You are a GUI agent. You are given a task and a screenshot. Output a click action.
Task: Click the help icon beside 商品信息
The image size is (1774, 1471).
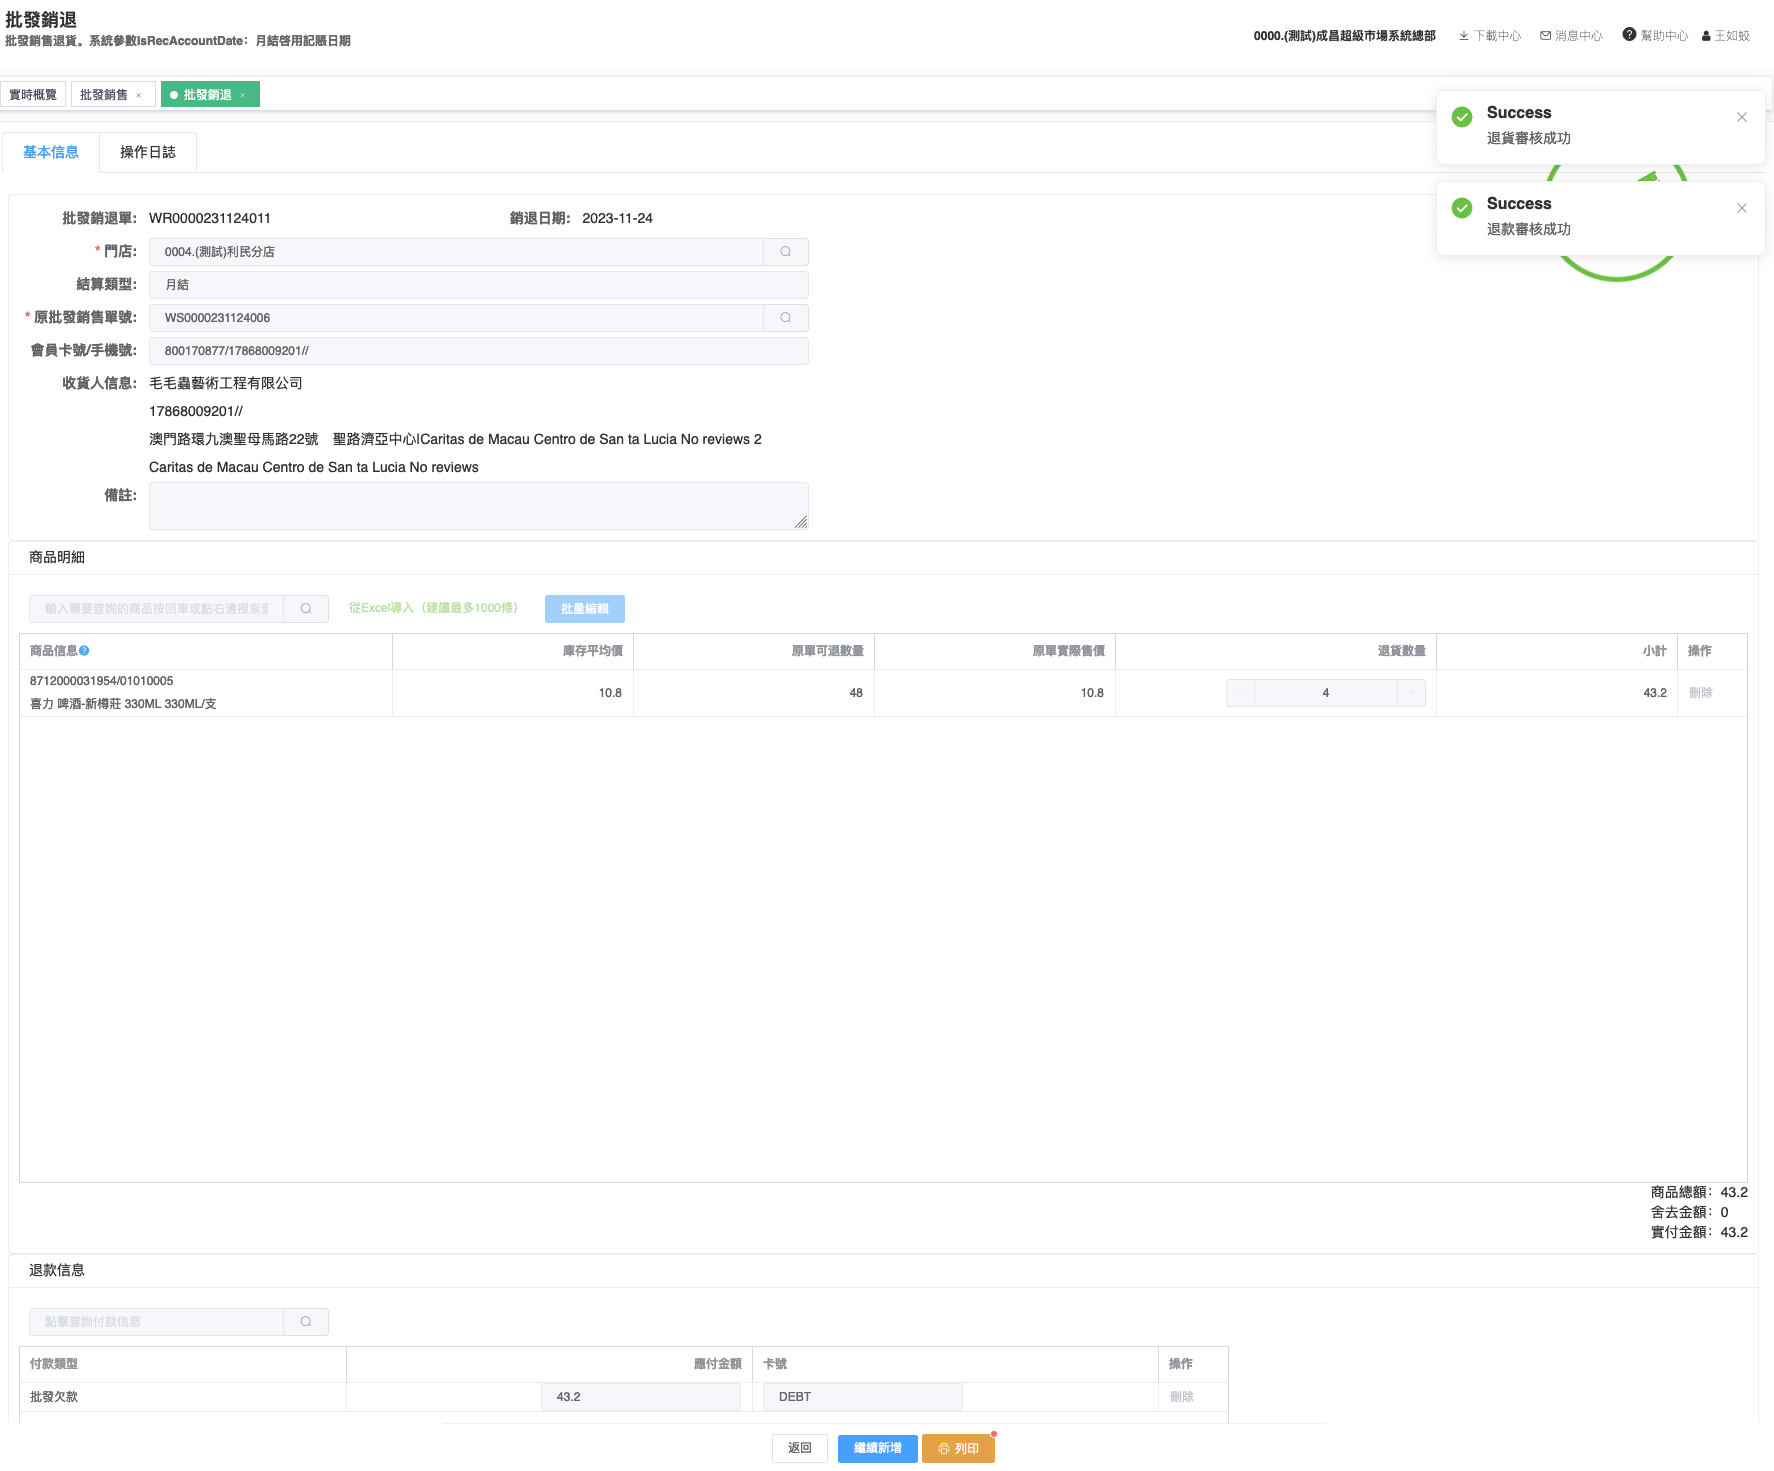click(85, 651)
